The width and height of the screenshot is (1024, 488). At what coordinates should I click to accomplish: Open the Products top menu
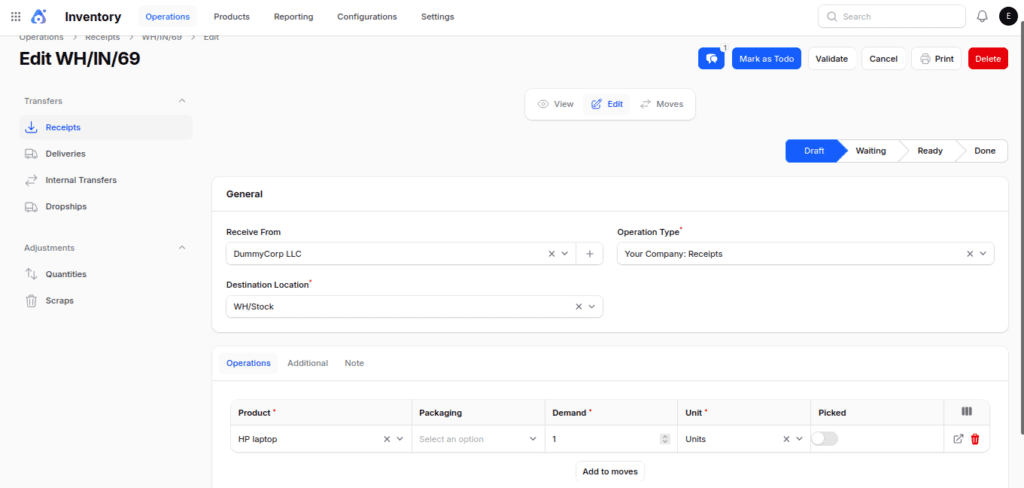pyautogui.click(x=232, y=16)
